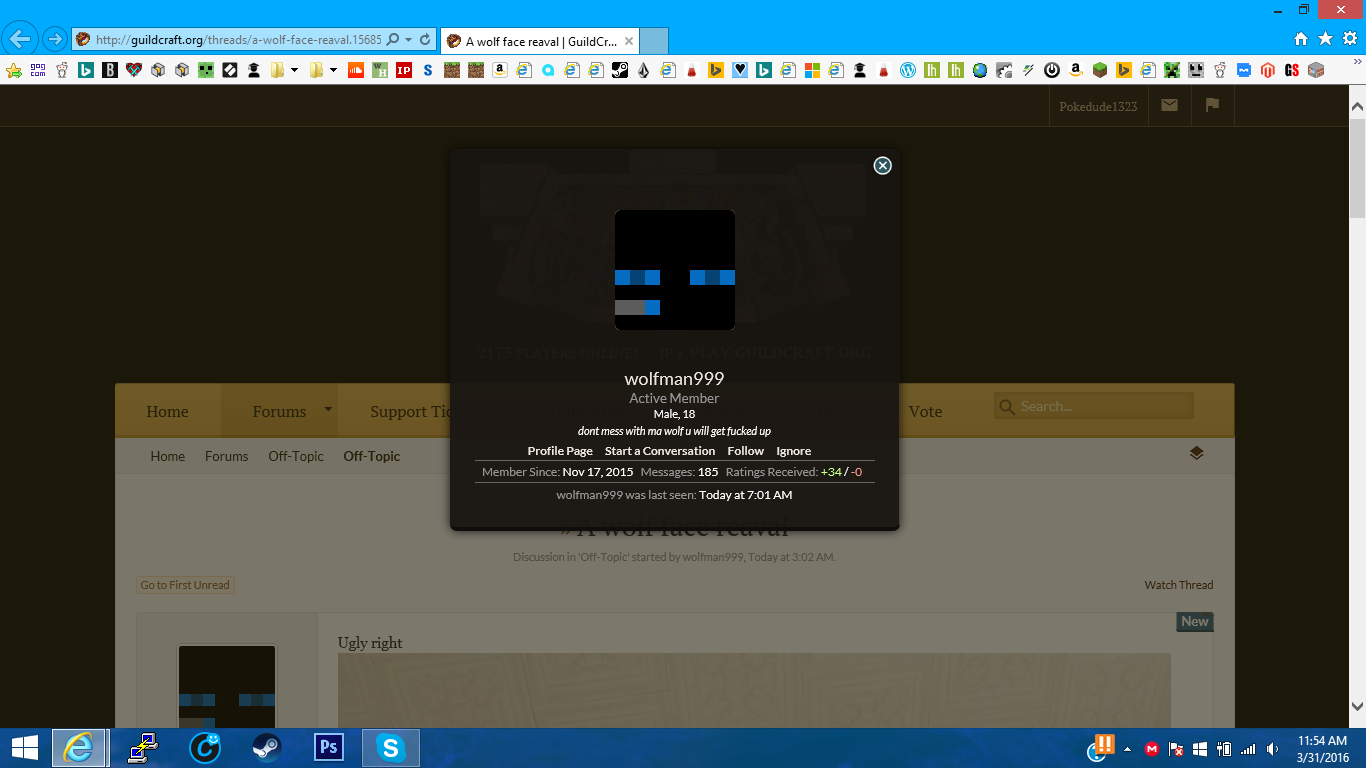Image resolution: width=1366 pixels, height=768 pixels.
Task: Open the Forums navigation tab
Action: coord(279,411)
